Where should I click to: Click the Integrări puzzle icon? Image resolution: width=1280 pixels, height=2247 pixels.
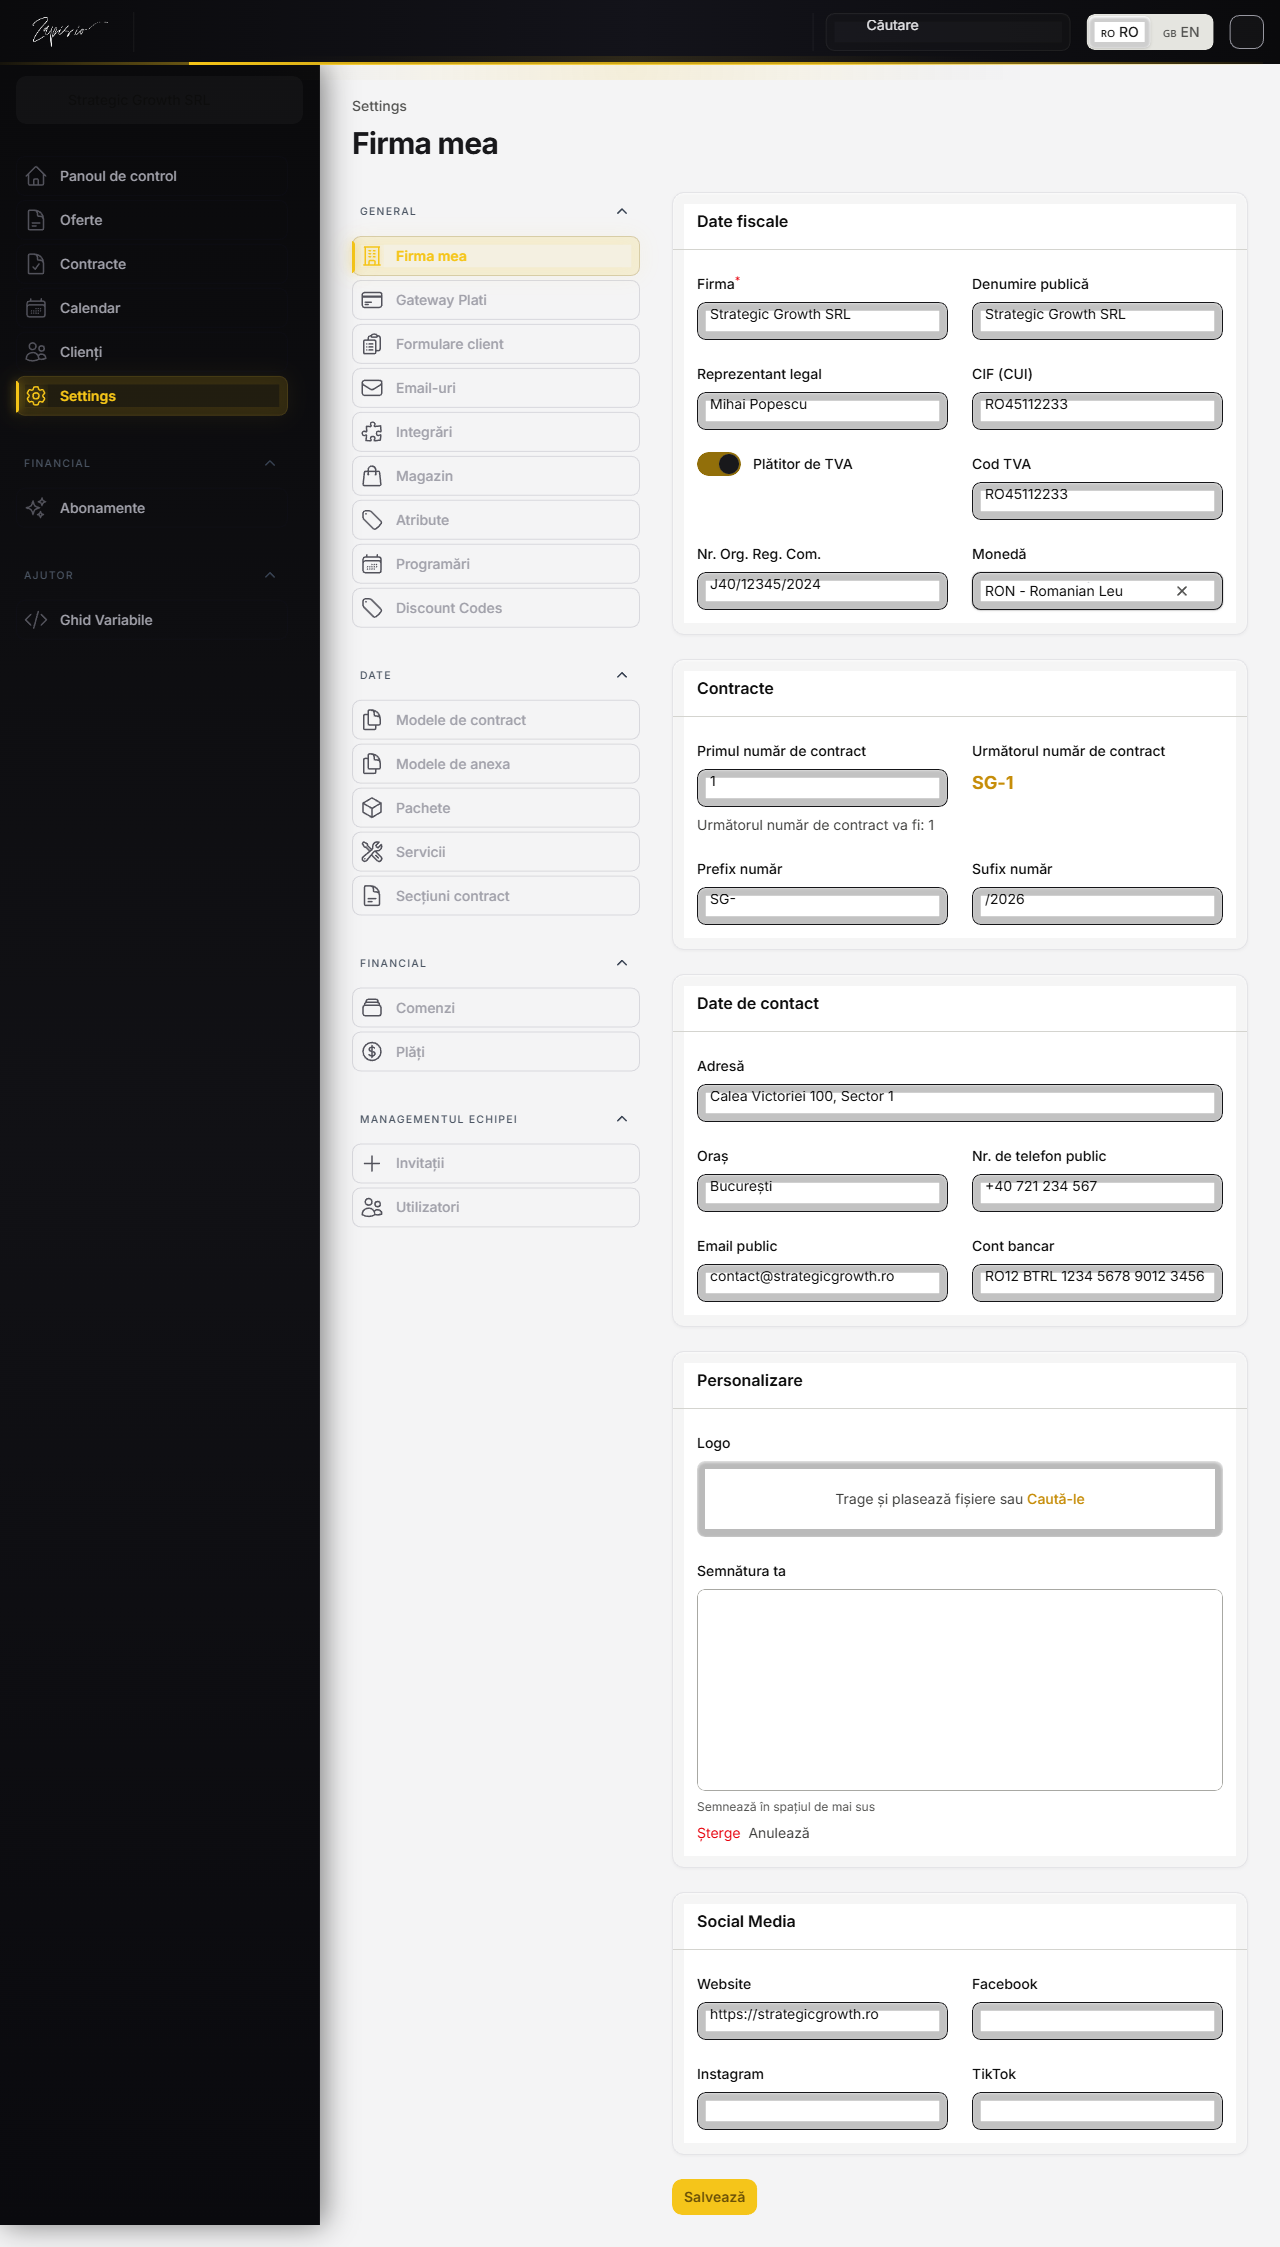coord(372,432)
